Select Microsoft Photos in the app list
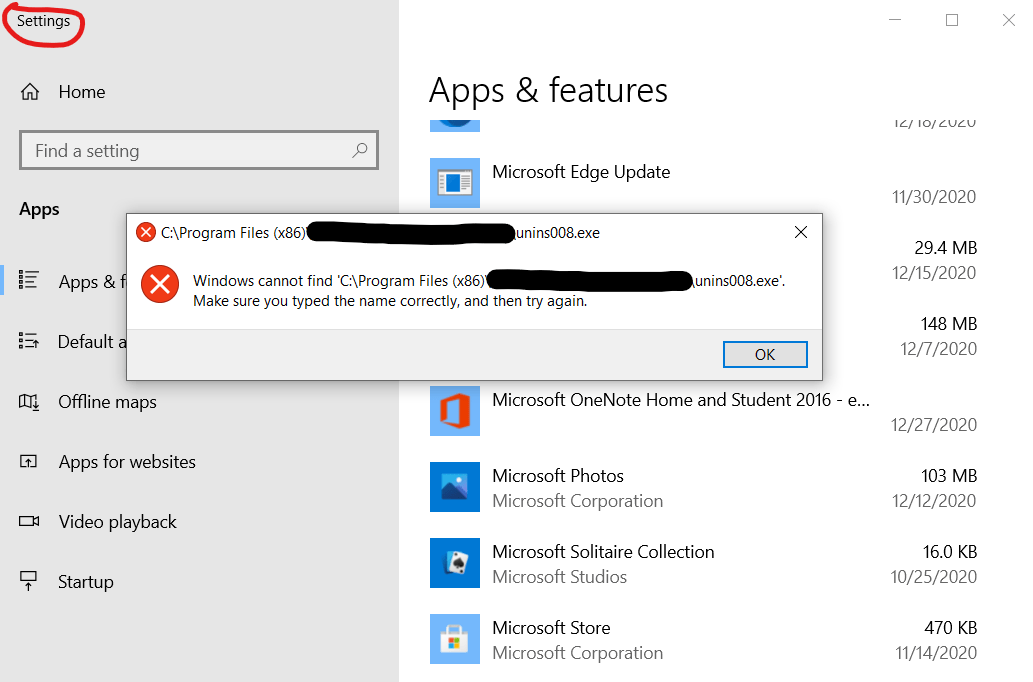The image size is (1033, 682). (x=704, y=487)
